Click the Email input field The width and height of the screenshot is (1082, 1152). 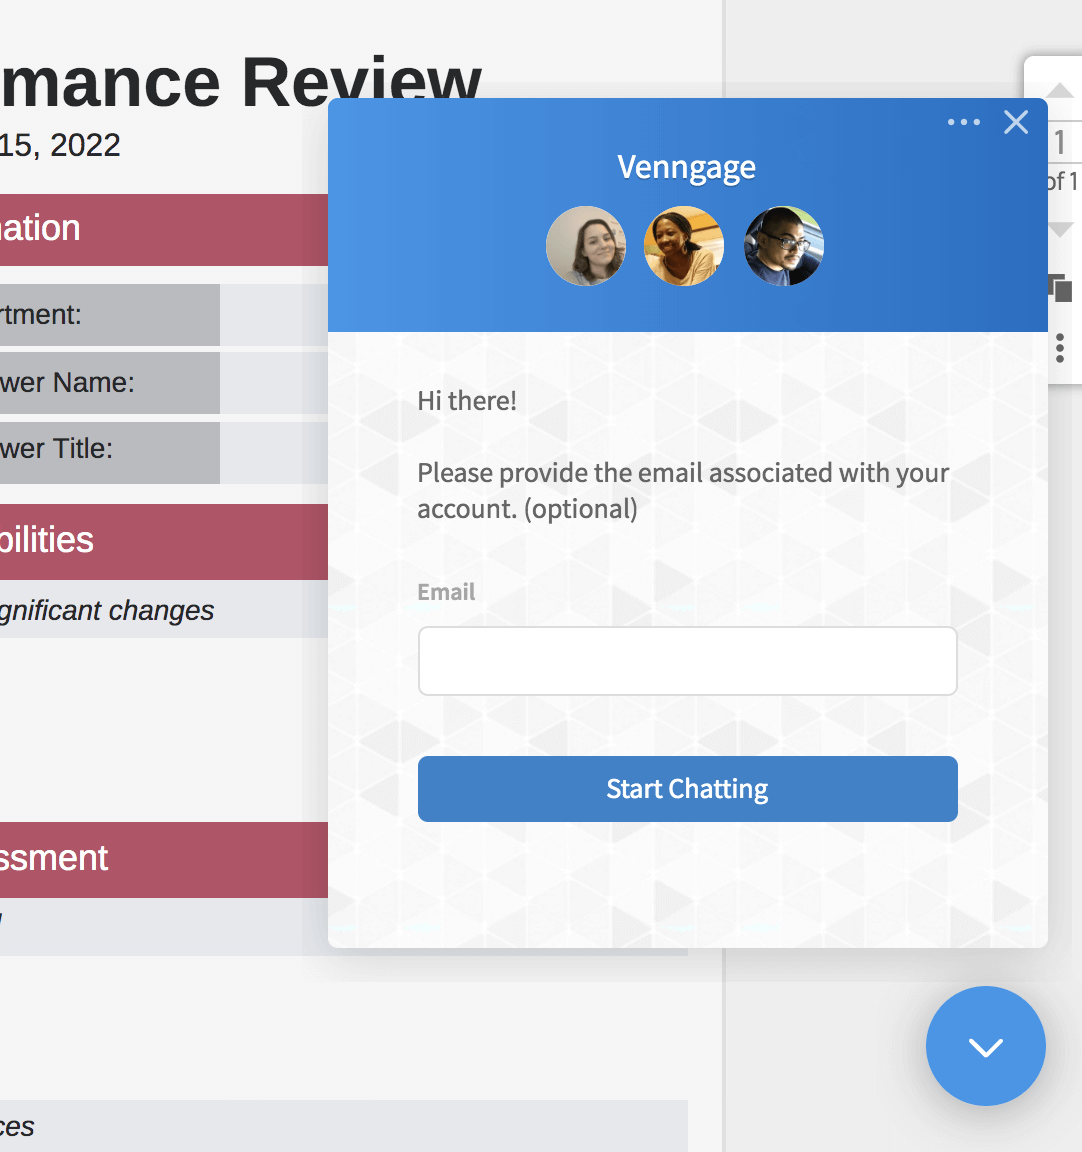[x=688, y=660]
